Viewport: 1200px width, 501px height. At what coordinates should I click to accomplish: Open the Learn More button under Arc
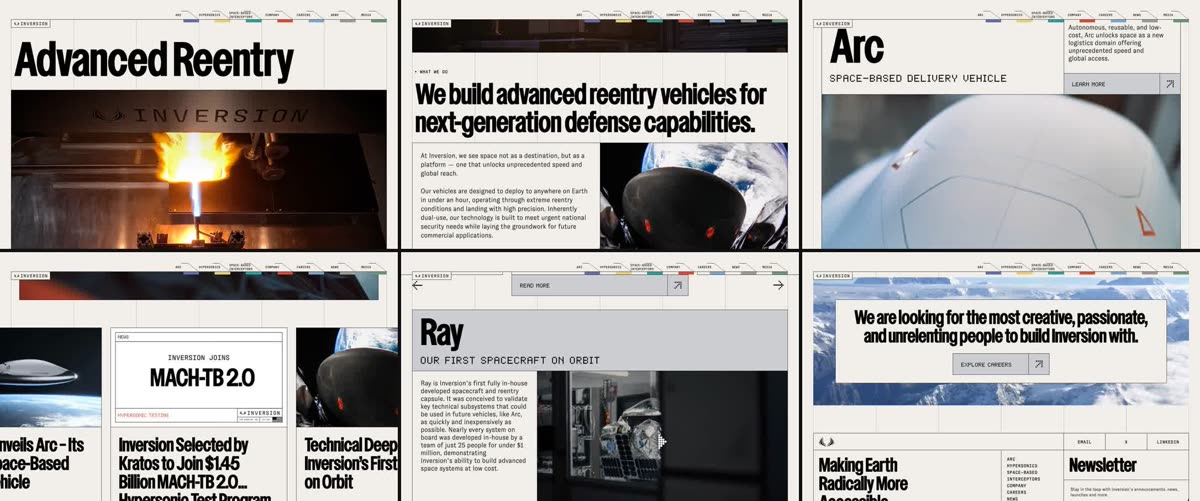[x=1123, y=84]
